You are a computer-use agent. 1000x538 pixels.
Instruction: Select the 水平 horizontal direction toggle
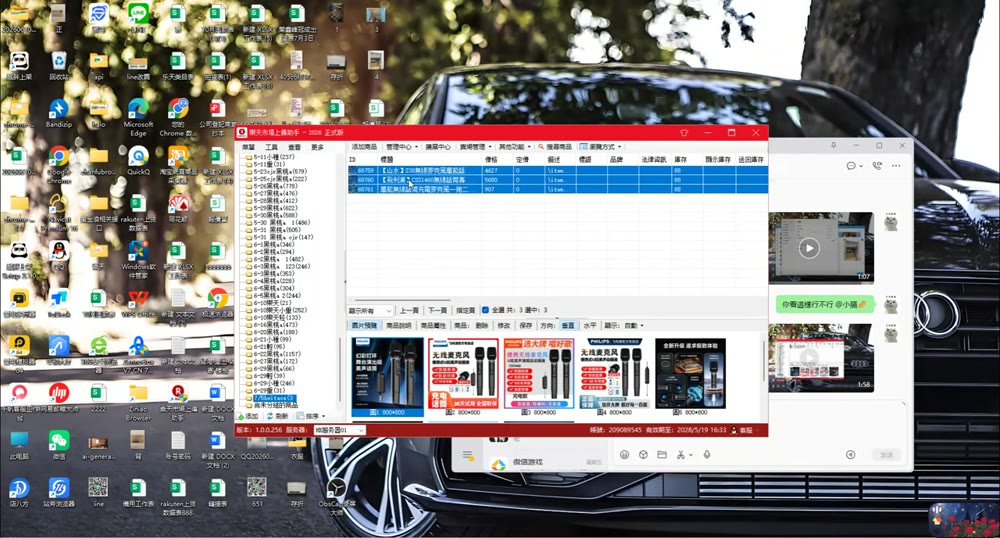coord(590,325)
